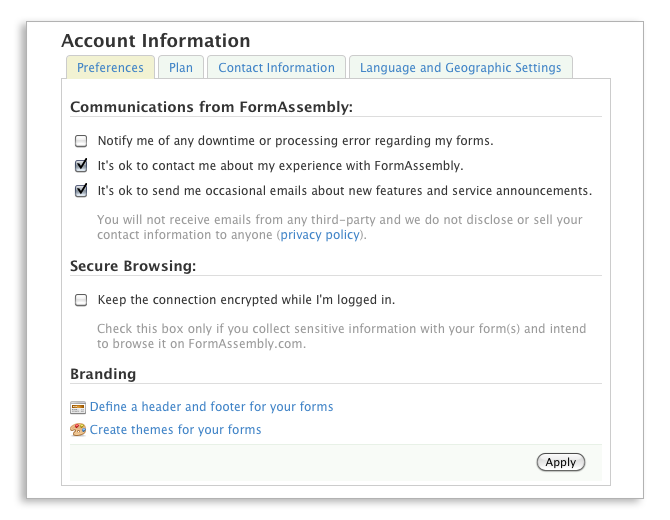Click the paint palette themes icon

tap(78, 429)
